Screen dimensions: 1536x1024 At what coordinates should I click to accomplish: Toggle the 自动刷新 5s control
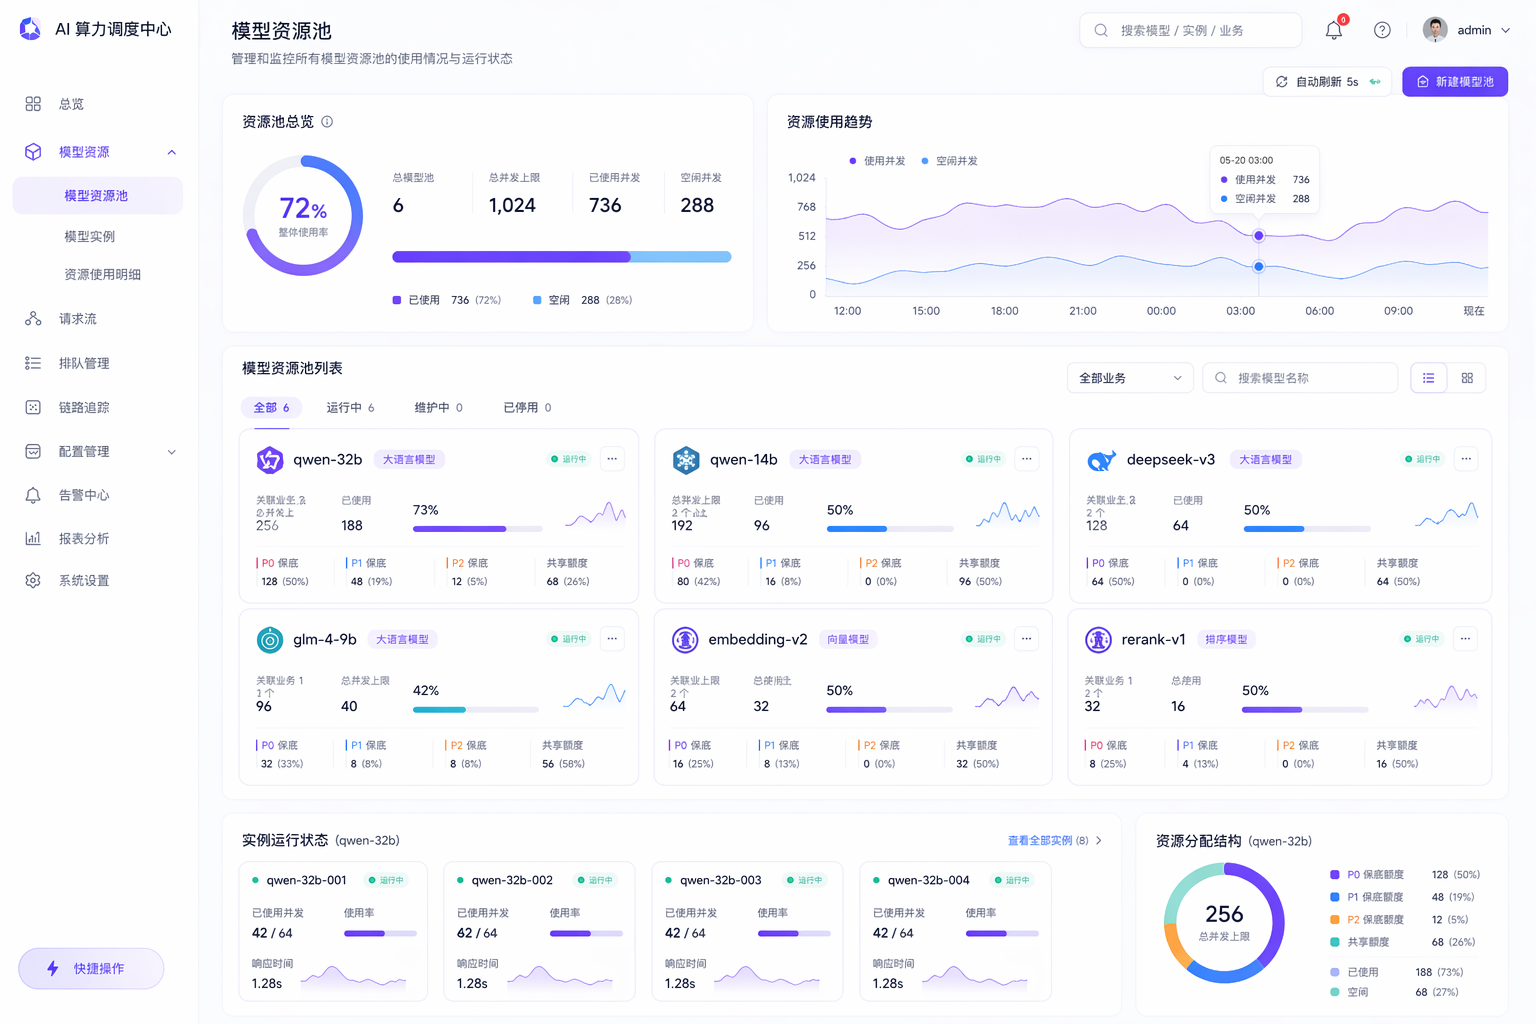point(1327,82)
